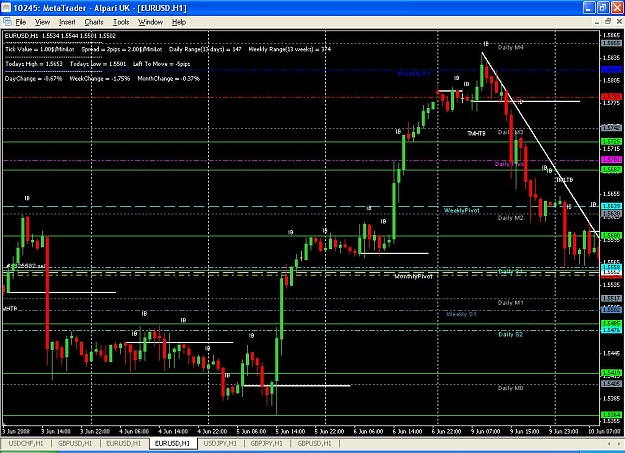Click the 'Left To Move = -5pips' text
Image resolution: width=625 pixels, height=453 pixels.
(x=162, y=64)
